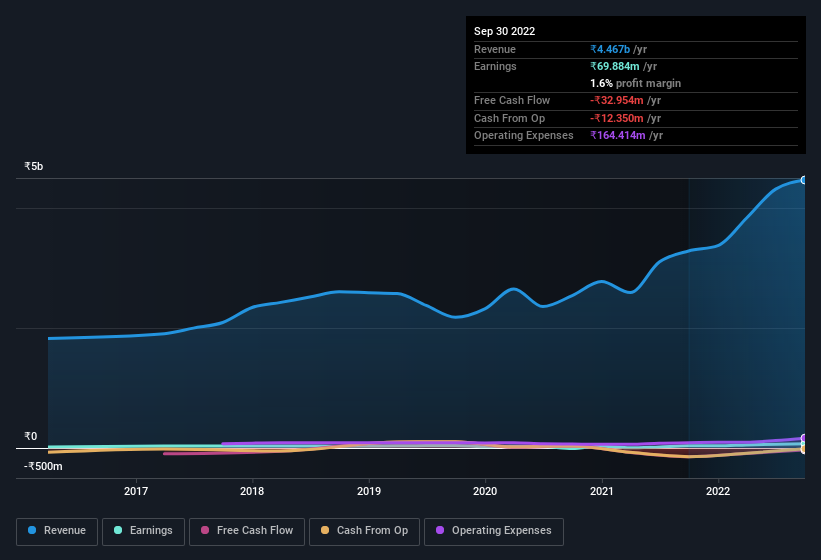821x560 pixels.
Task: Click the Revenue row label in tooltip
Action: [495, 49]
